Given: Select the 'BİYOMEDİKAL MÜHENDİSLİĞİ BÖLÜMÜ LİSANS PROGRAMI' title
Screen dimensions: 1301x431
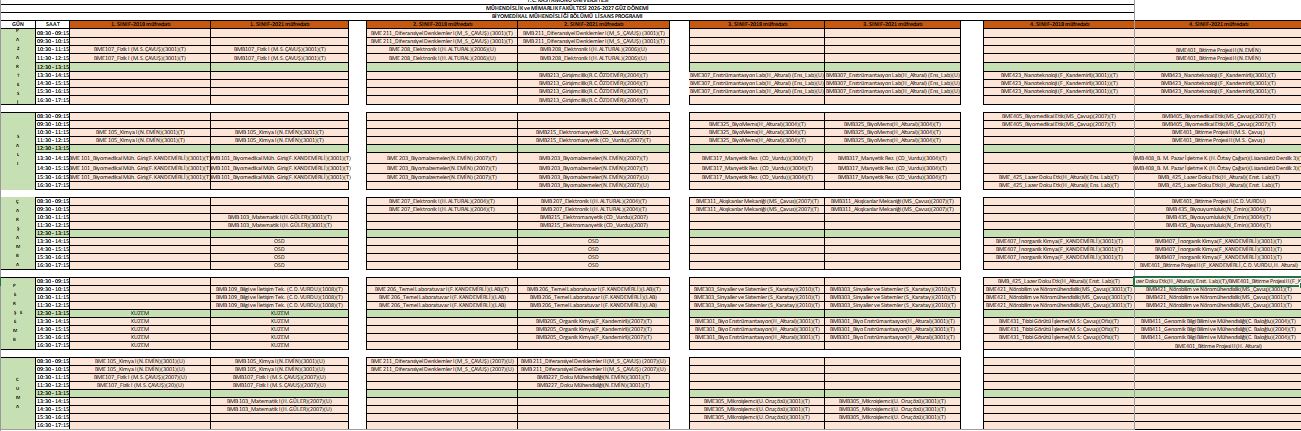Looking at the screenshot, I should point(567,15).
